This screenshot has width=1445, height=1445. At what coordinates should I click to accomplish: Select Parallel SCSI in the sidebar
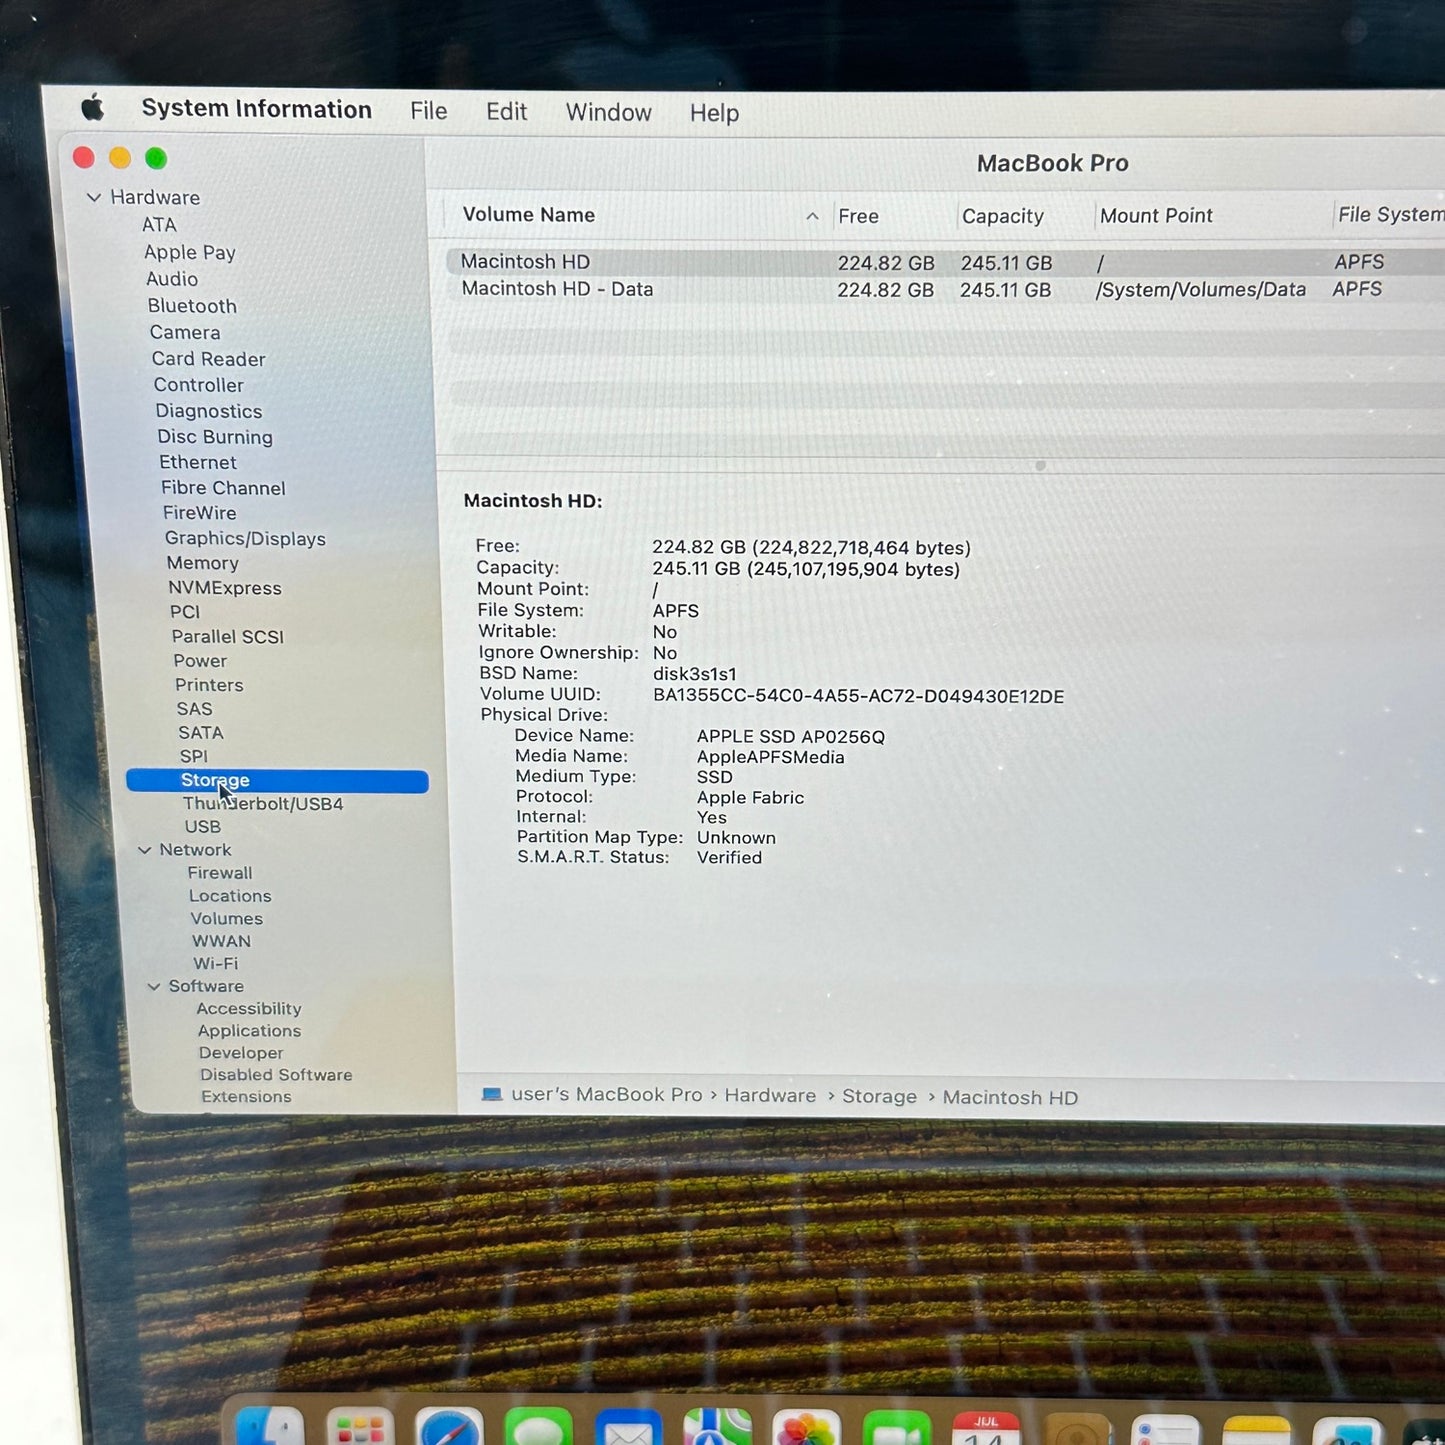[x=227, y=637]
